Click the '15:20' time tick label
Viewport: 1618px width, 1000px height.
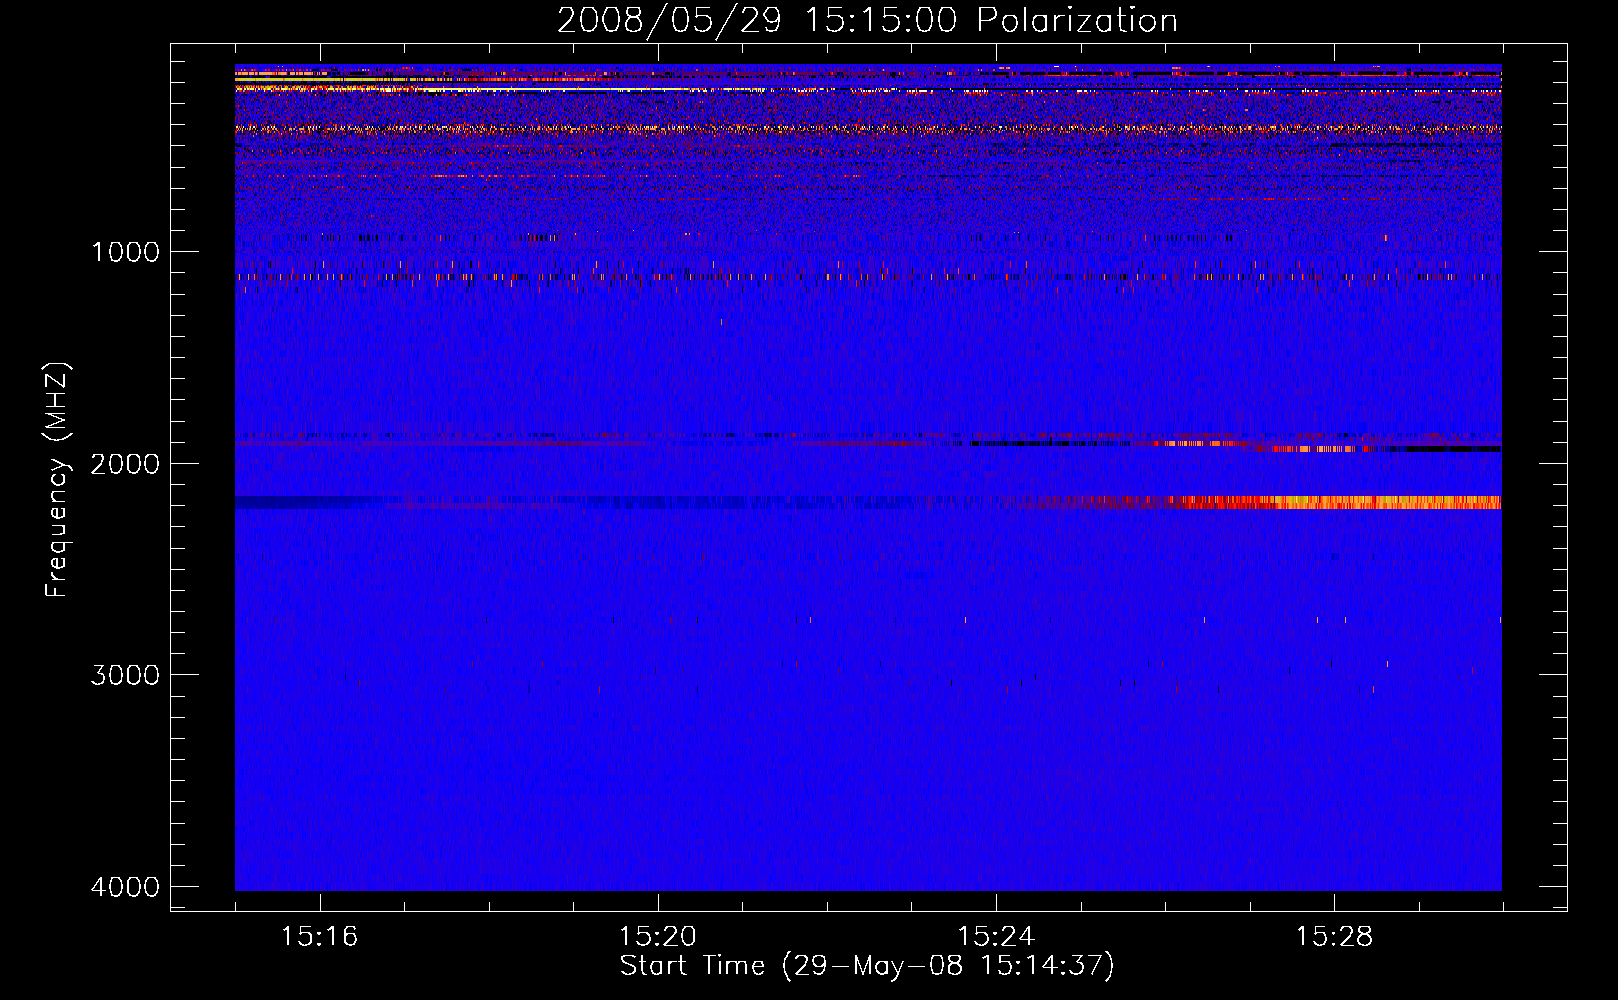(657, 937)
